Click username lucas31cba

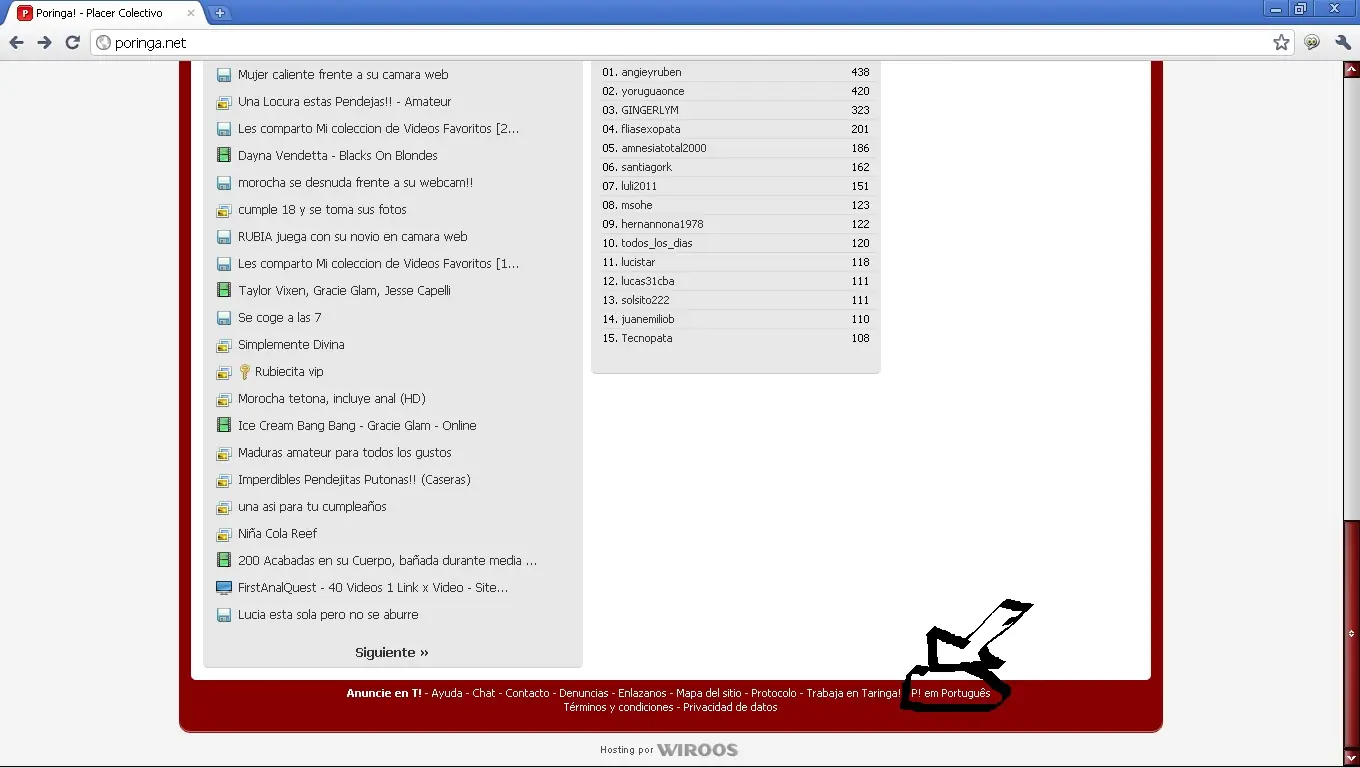pos(648,281)
